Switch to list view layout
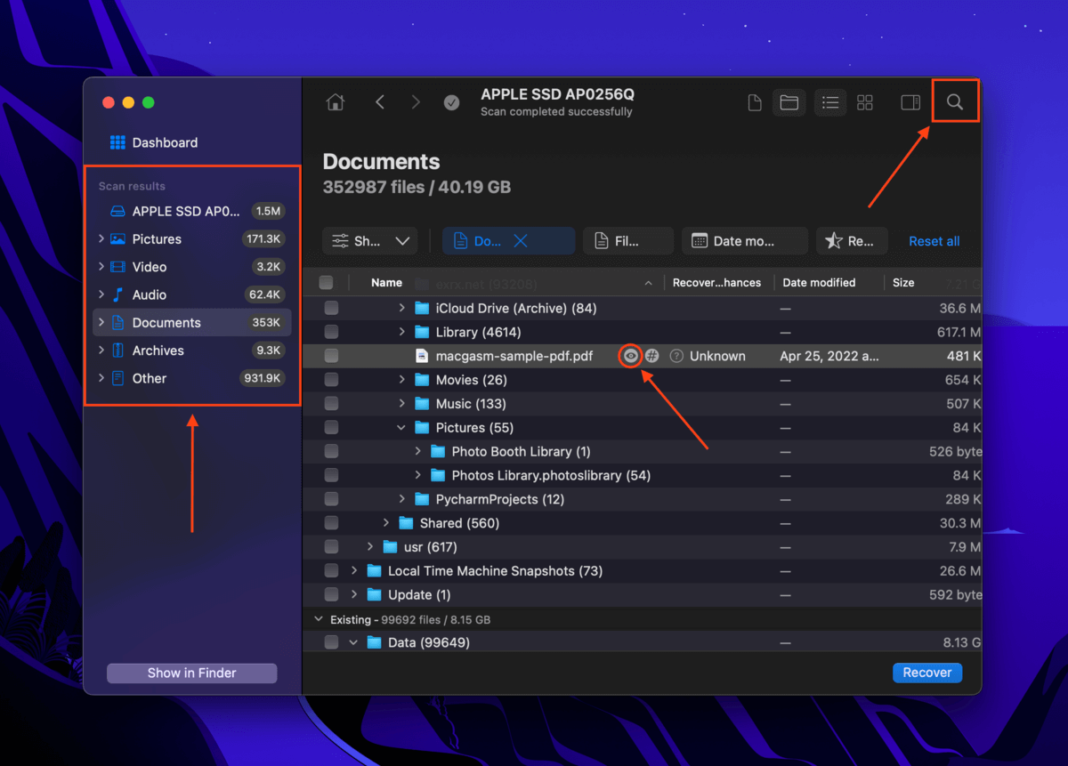1068x766 pixels. (829, 101)
